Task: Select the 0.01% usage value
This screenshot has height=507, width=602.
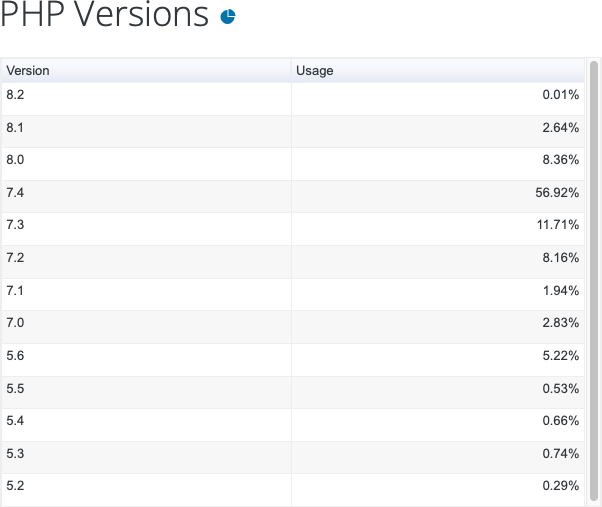Action: click(x=561, y=94)
